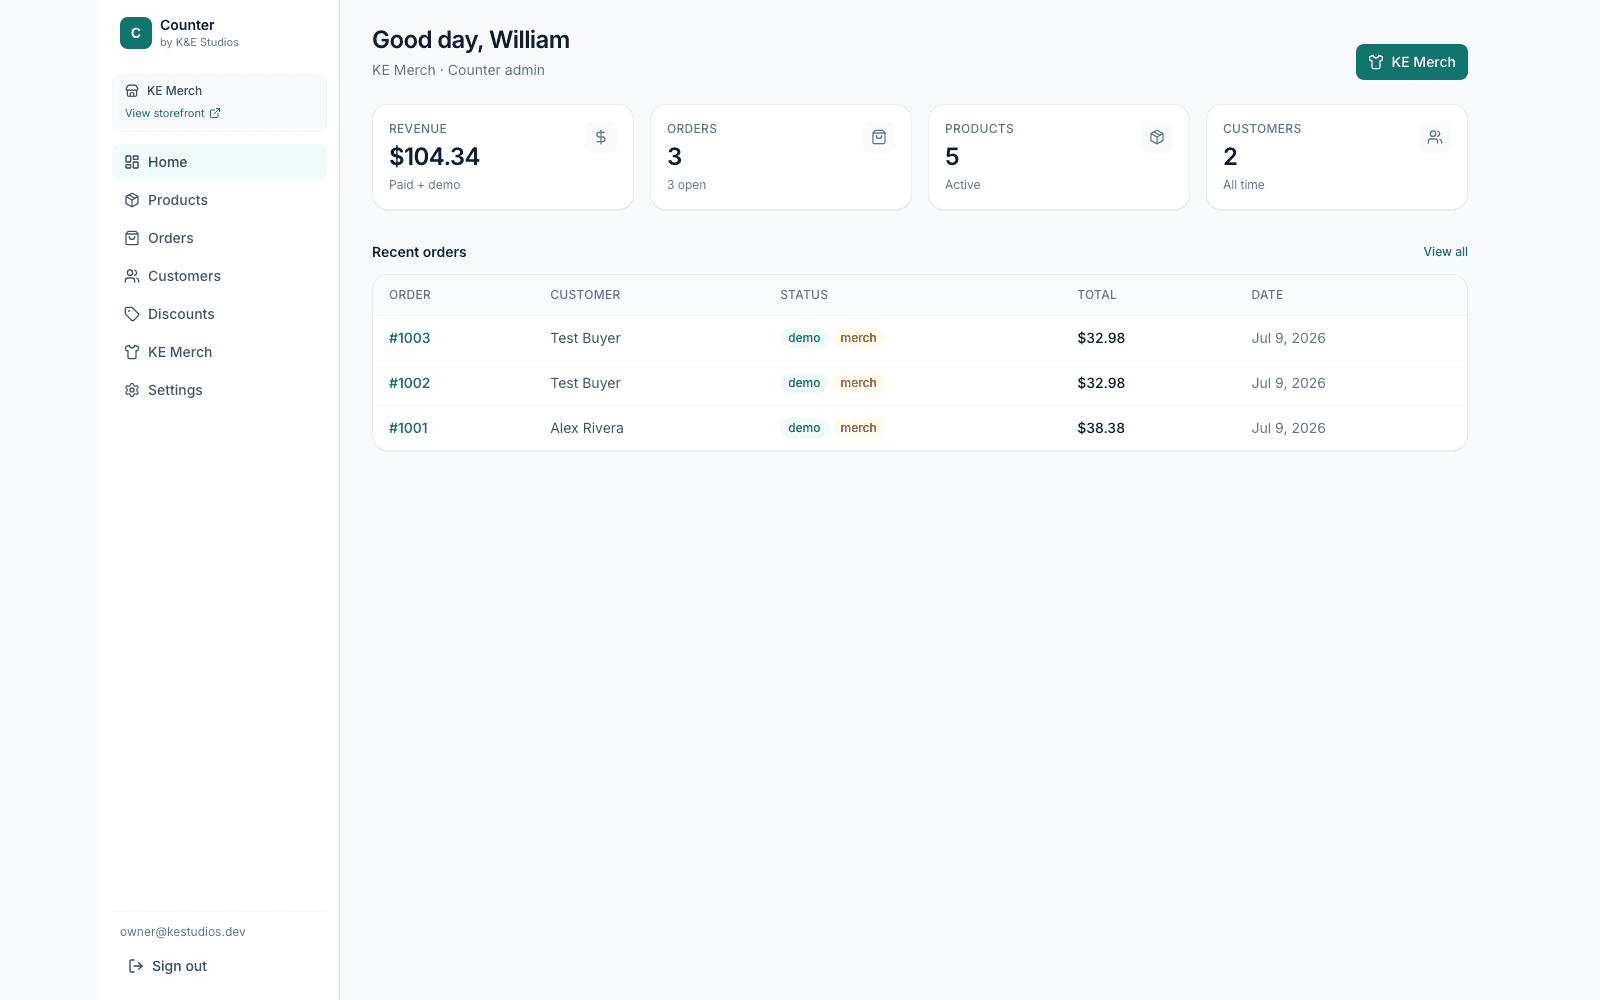Click the CUSTOMER column header
Viewport: 1600px width, 1000px height.
pyautogui.click(x=585, y=295)
